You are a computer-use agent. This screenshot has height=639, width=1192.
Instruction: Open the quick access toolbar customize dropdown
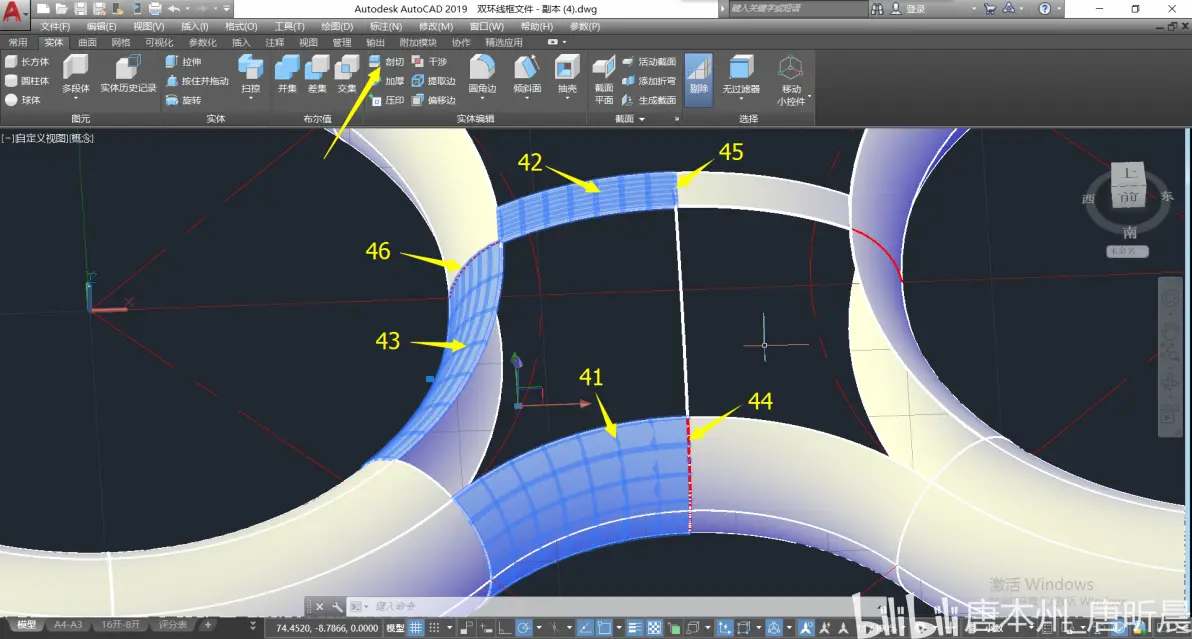[226, 9]
